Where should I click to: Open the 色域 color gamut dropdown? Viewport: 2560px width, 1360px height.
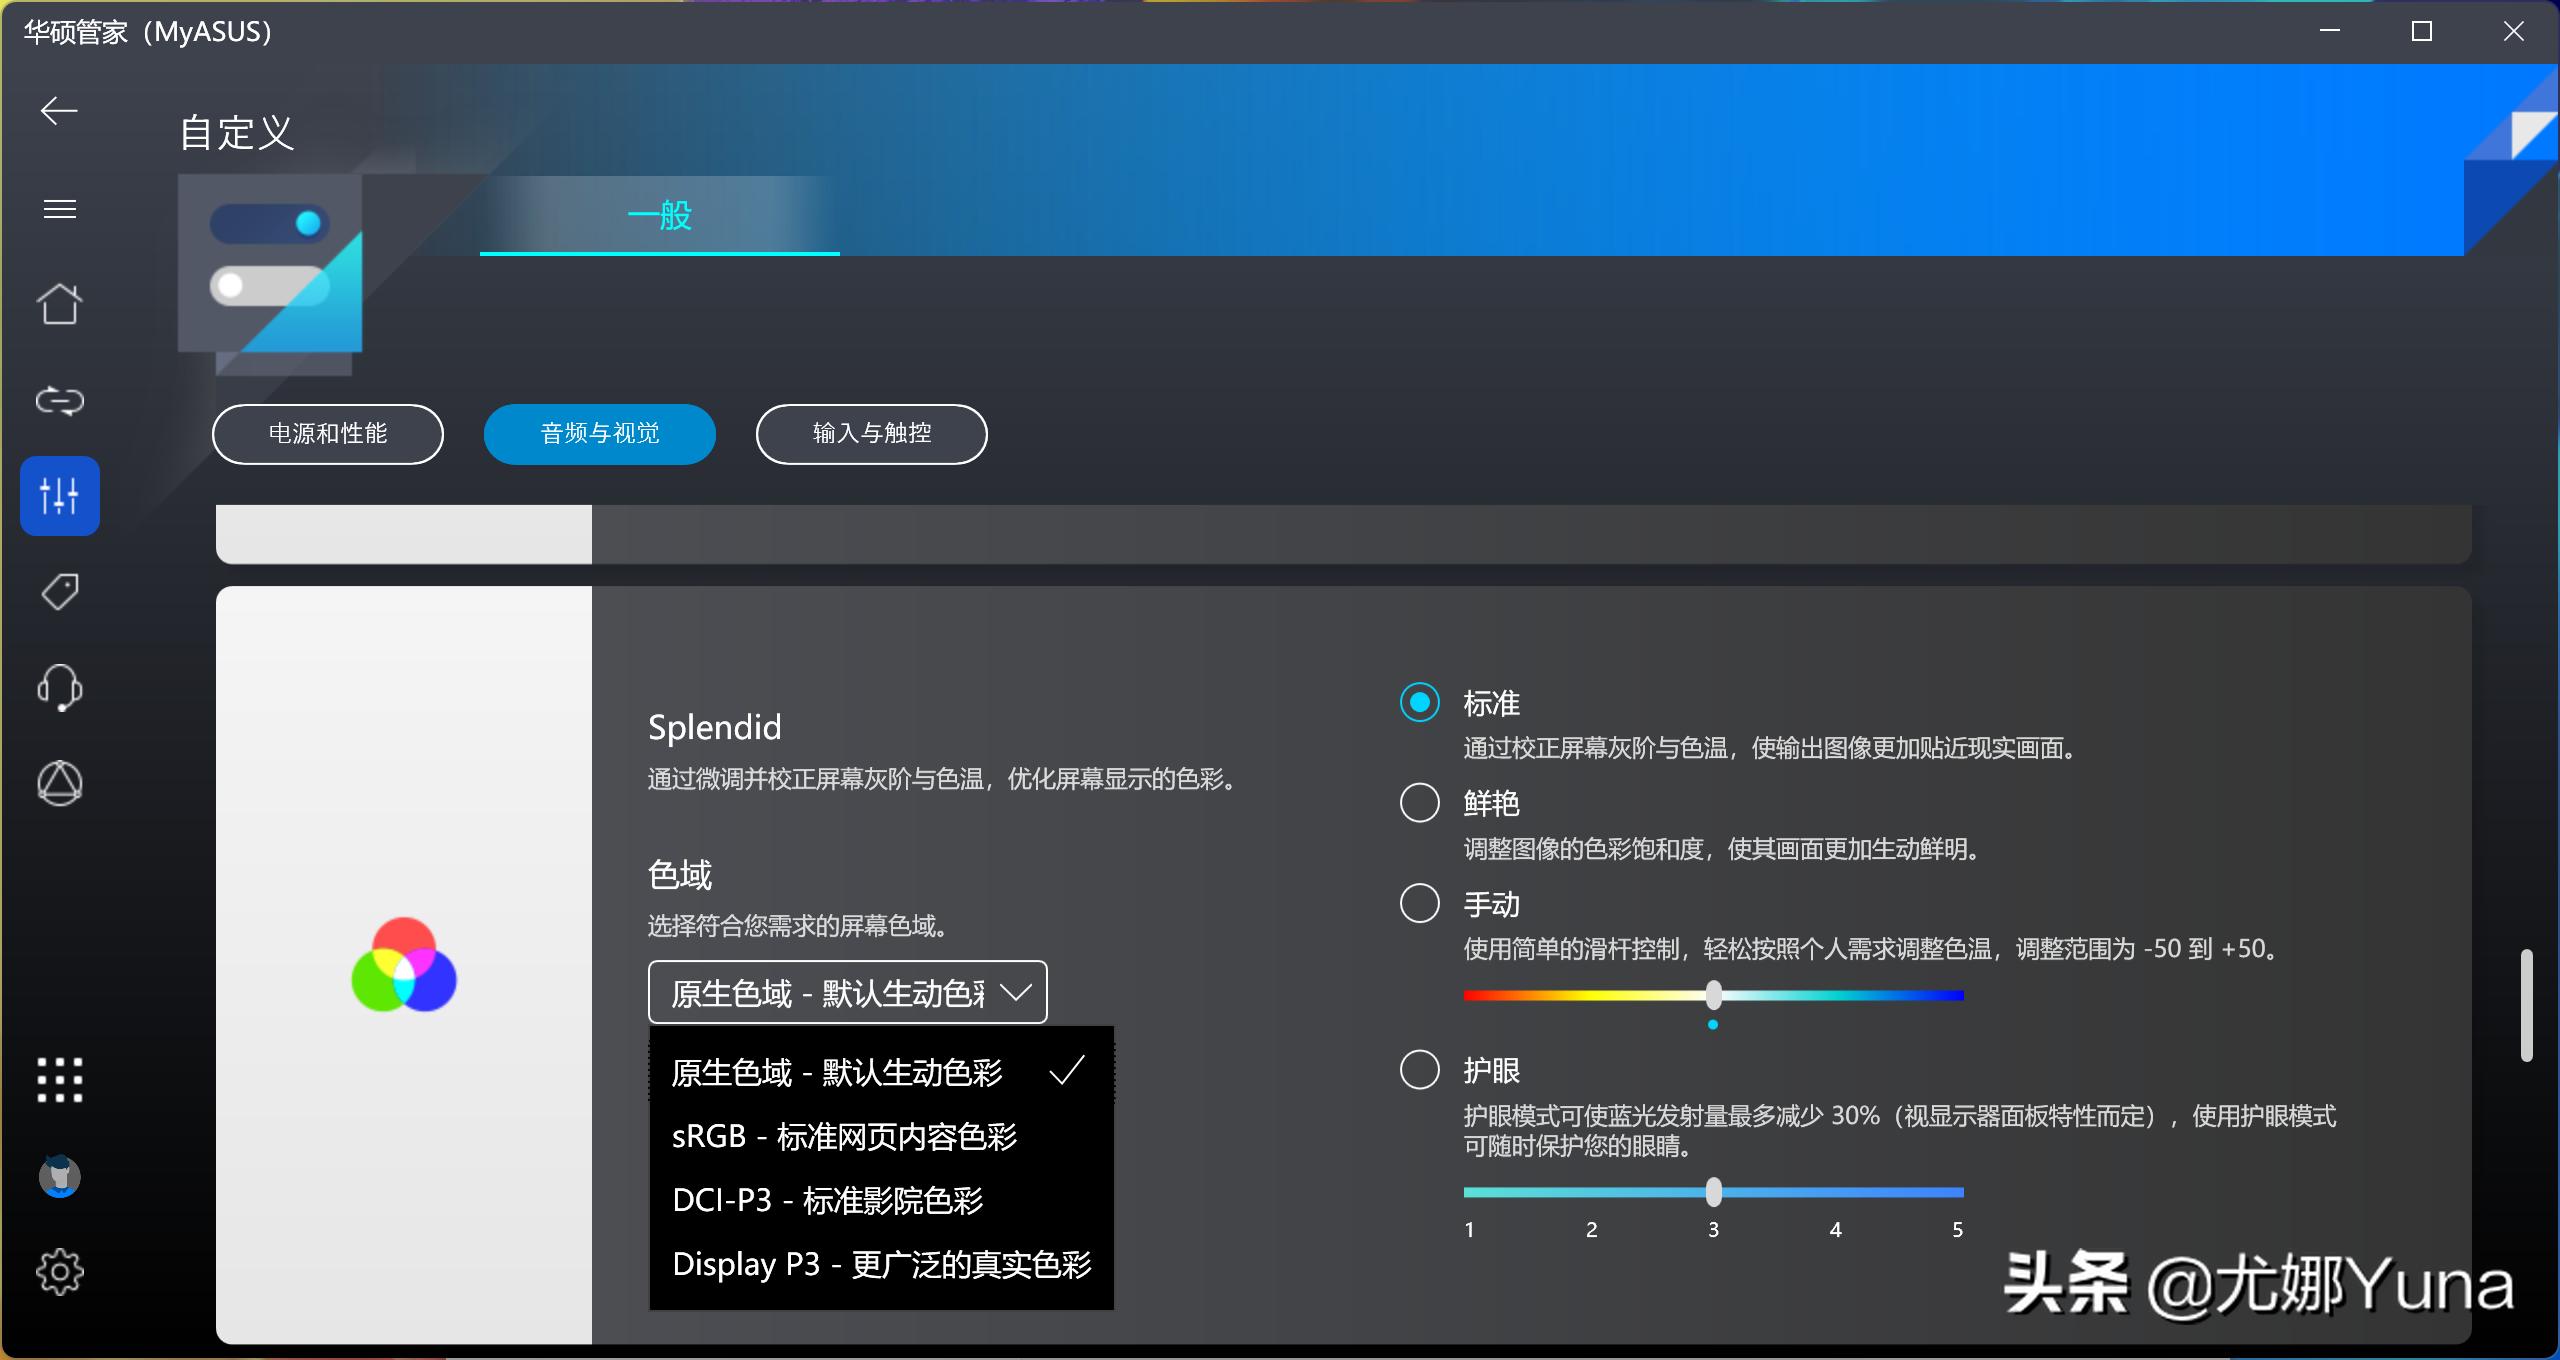(x=846, y=991)
